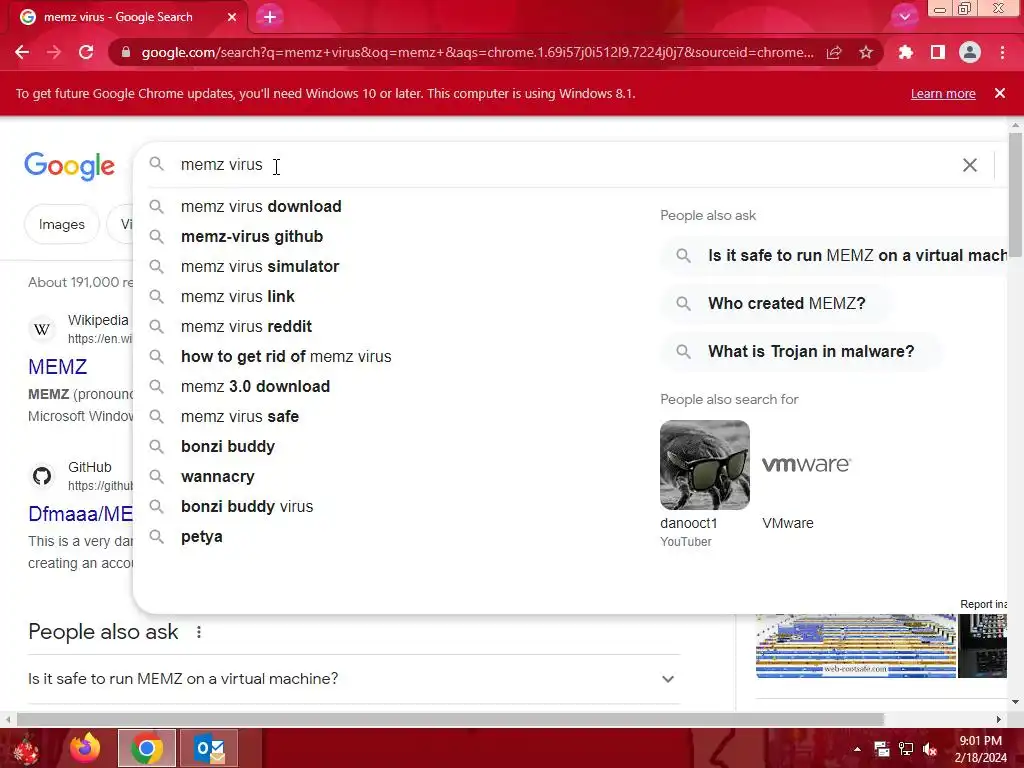Click the Learn more link in update banner
Image resolution: width=1024 pixels, height=768 pixels.
coord(943,93)
